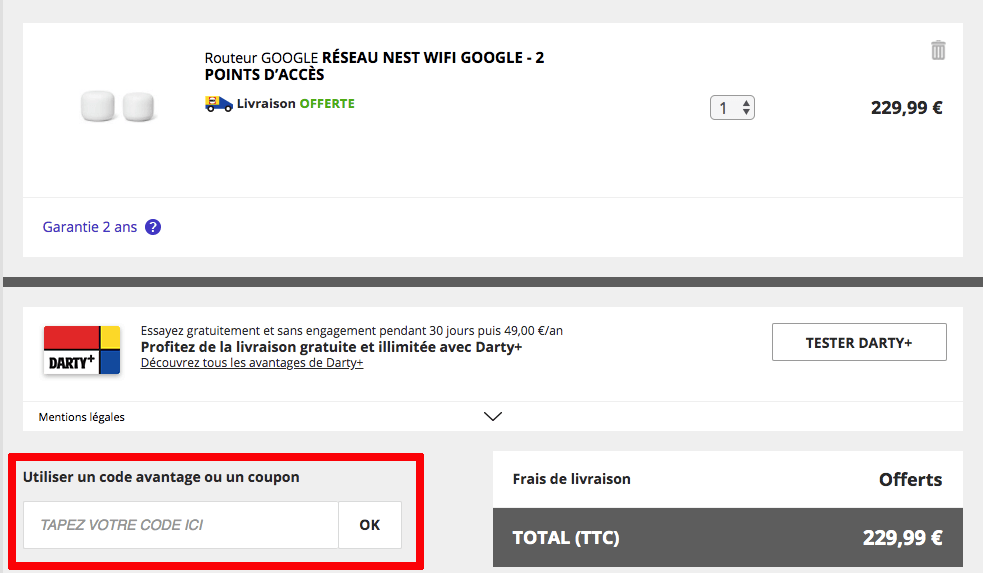Click the total amount 229,99 € in dark bar
Viewport: 983px width, 573px height.
click(x=903, y=538)
